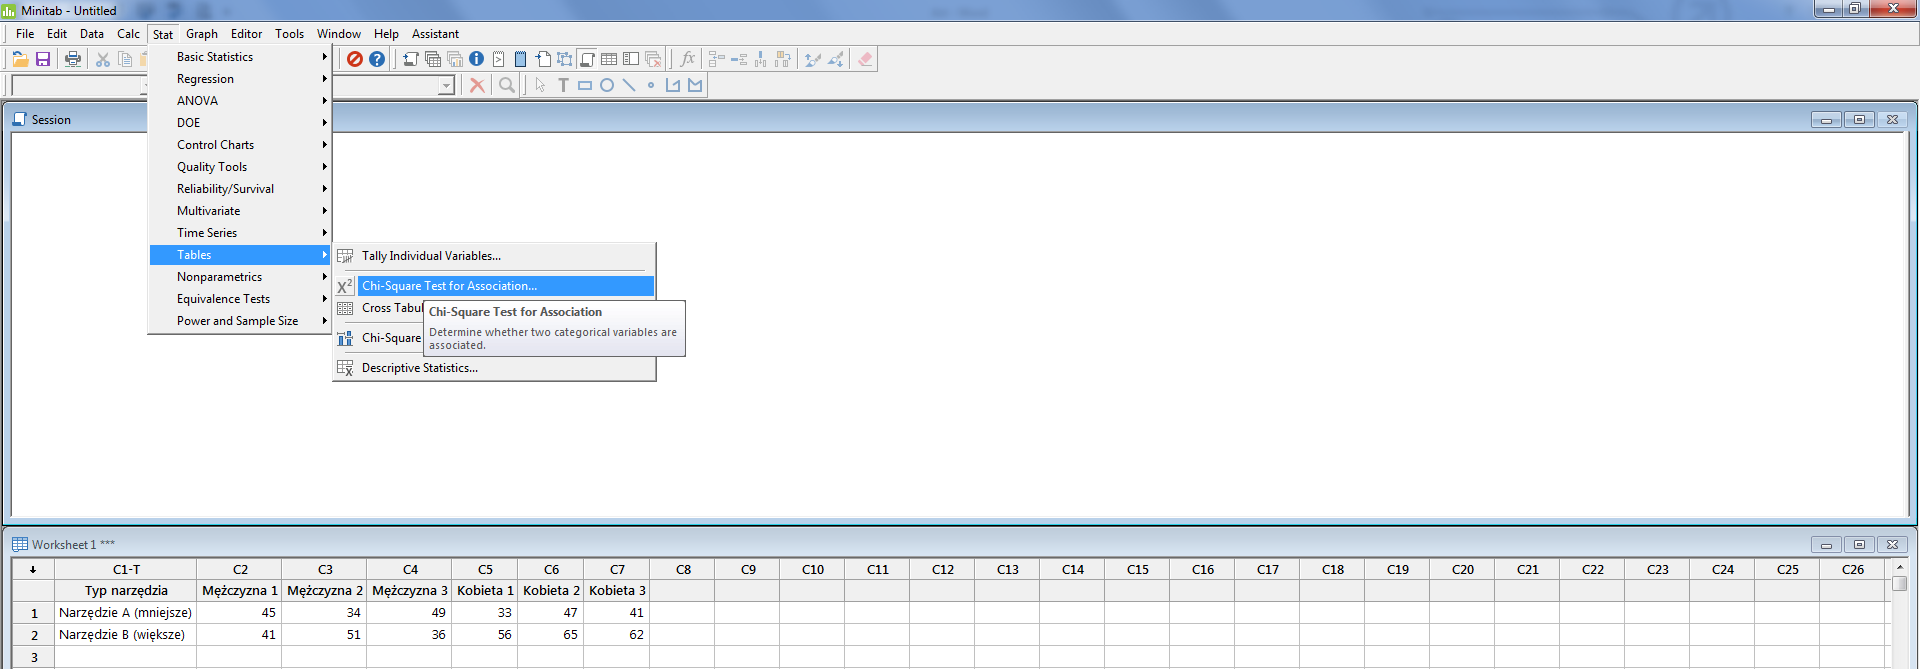Print using the printer toolbar icon
Image resolution: width=1920 pixels, height=669 pixels.
72,59
